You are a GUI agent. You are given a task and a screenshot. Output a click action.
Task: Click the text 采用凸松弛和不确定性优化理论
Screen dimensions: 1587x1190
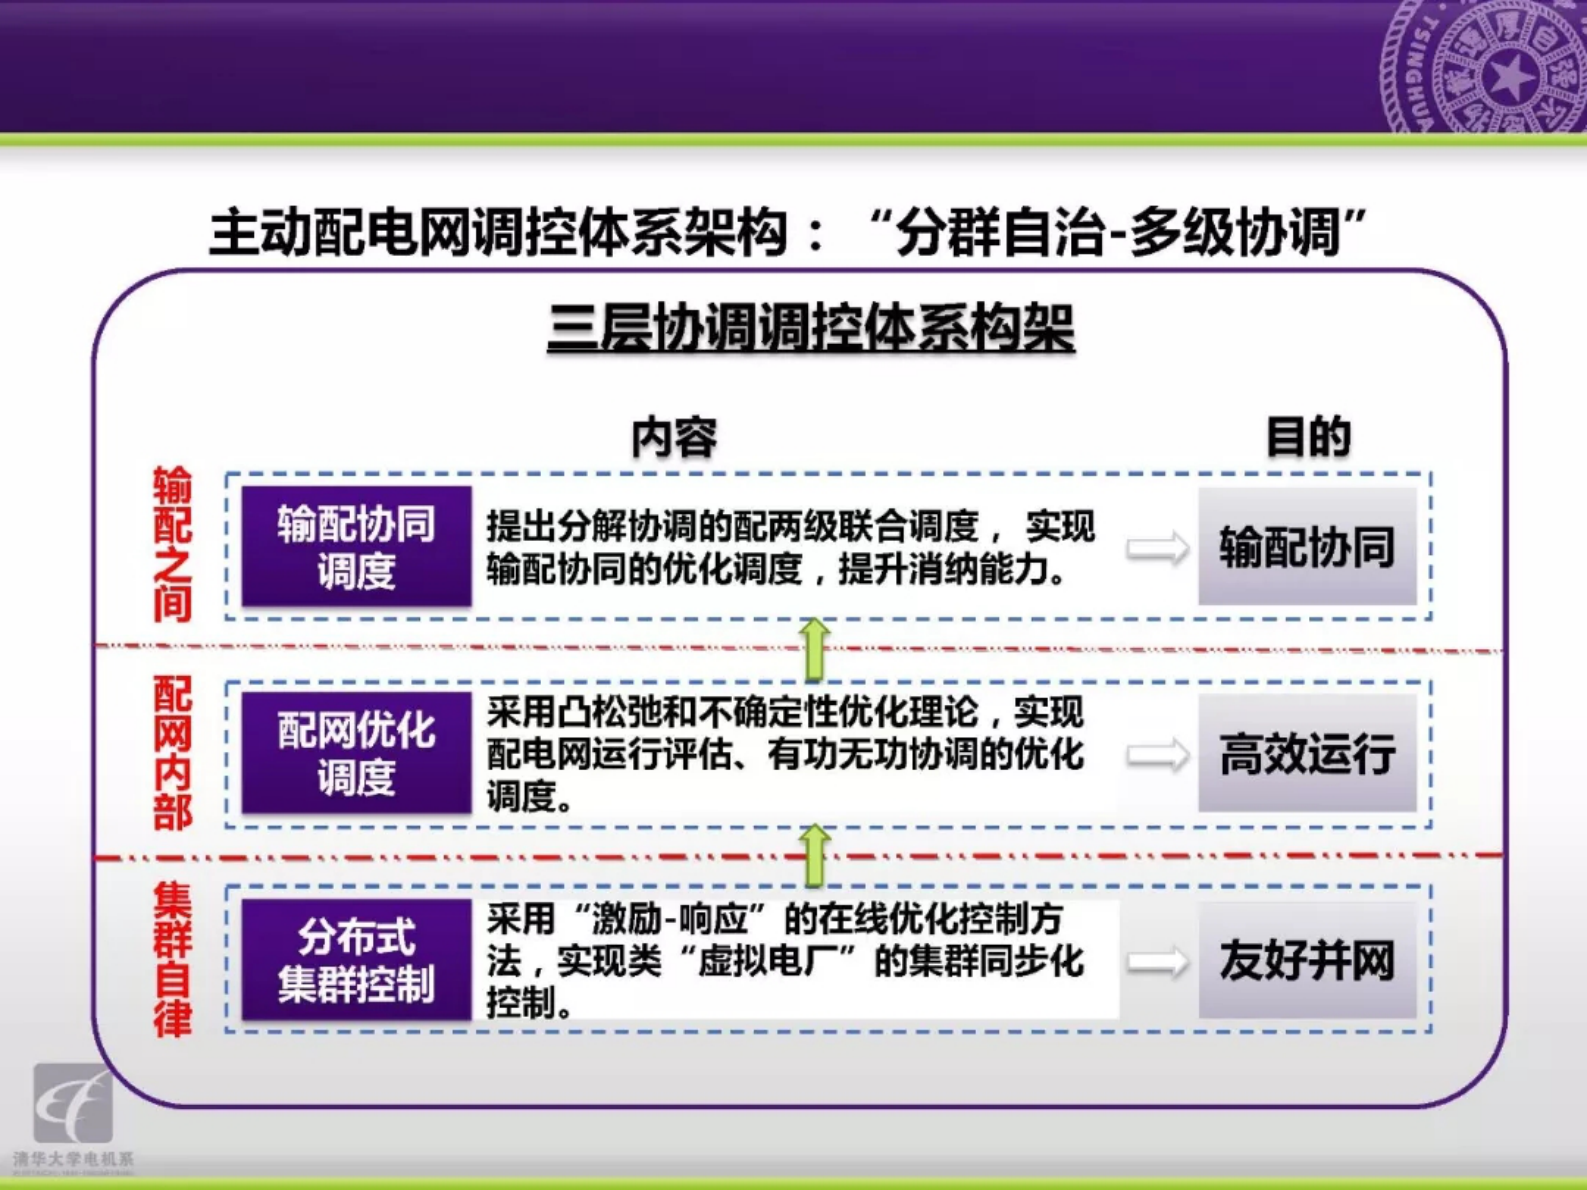[x=732, y=712]
